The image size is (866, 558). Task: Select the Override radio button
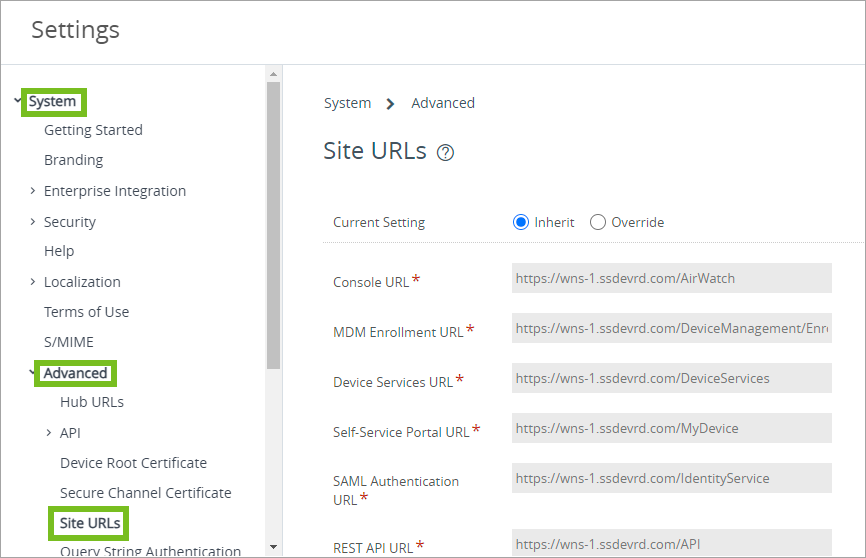click(598, 222)
